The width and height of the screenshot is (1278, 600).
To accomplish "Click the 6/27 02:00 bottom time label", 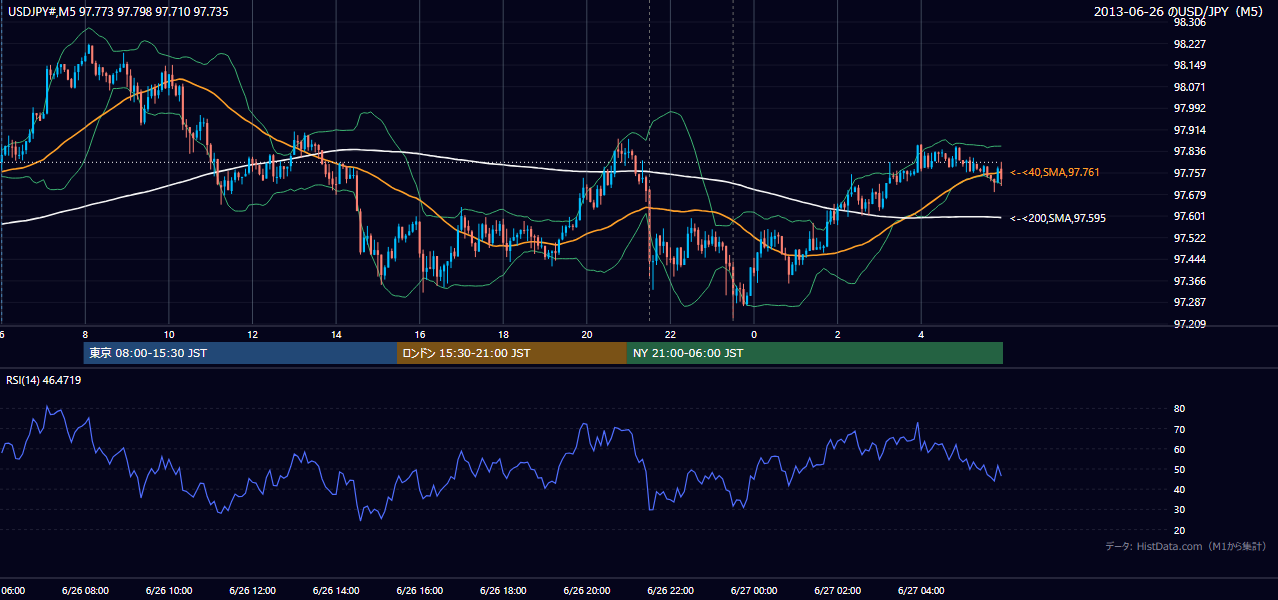I will click(x=837, y=590).
